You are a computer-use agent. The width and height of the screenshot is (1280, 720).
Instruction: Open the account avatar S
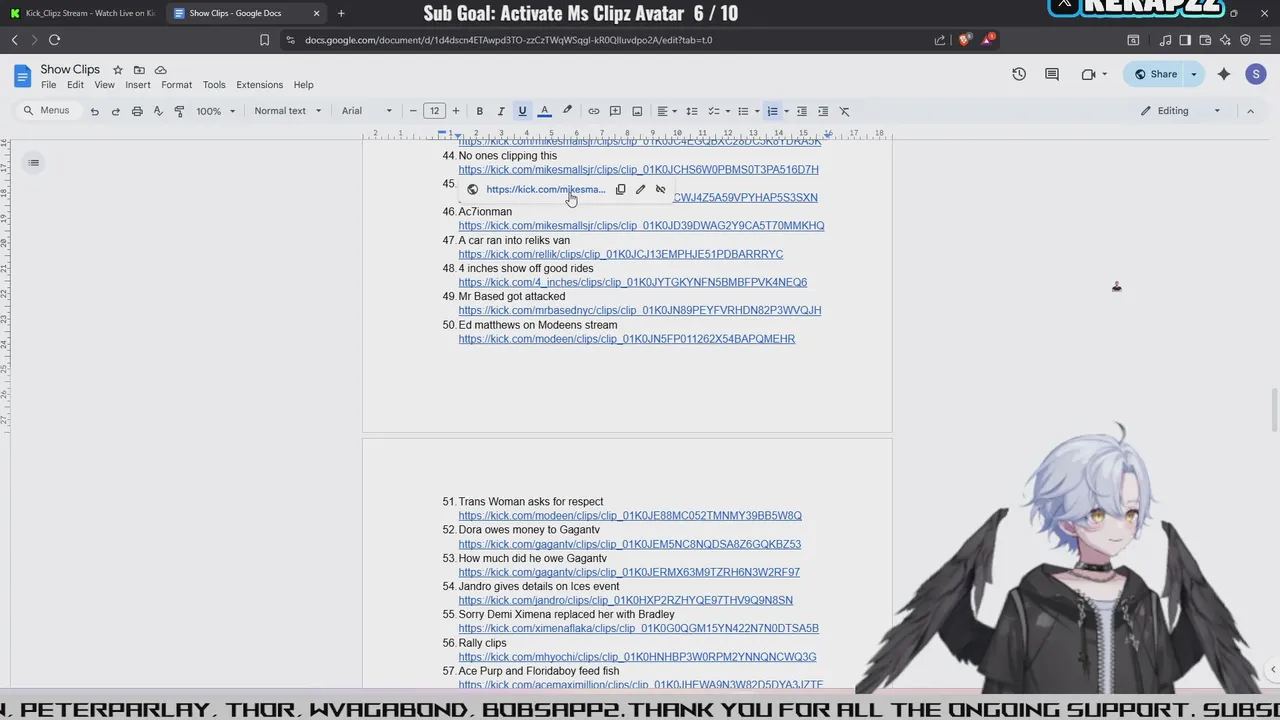(1256, 74)
